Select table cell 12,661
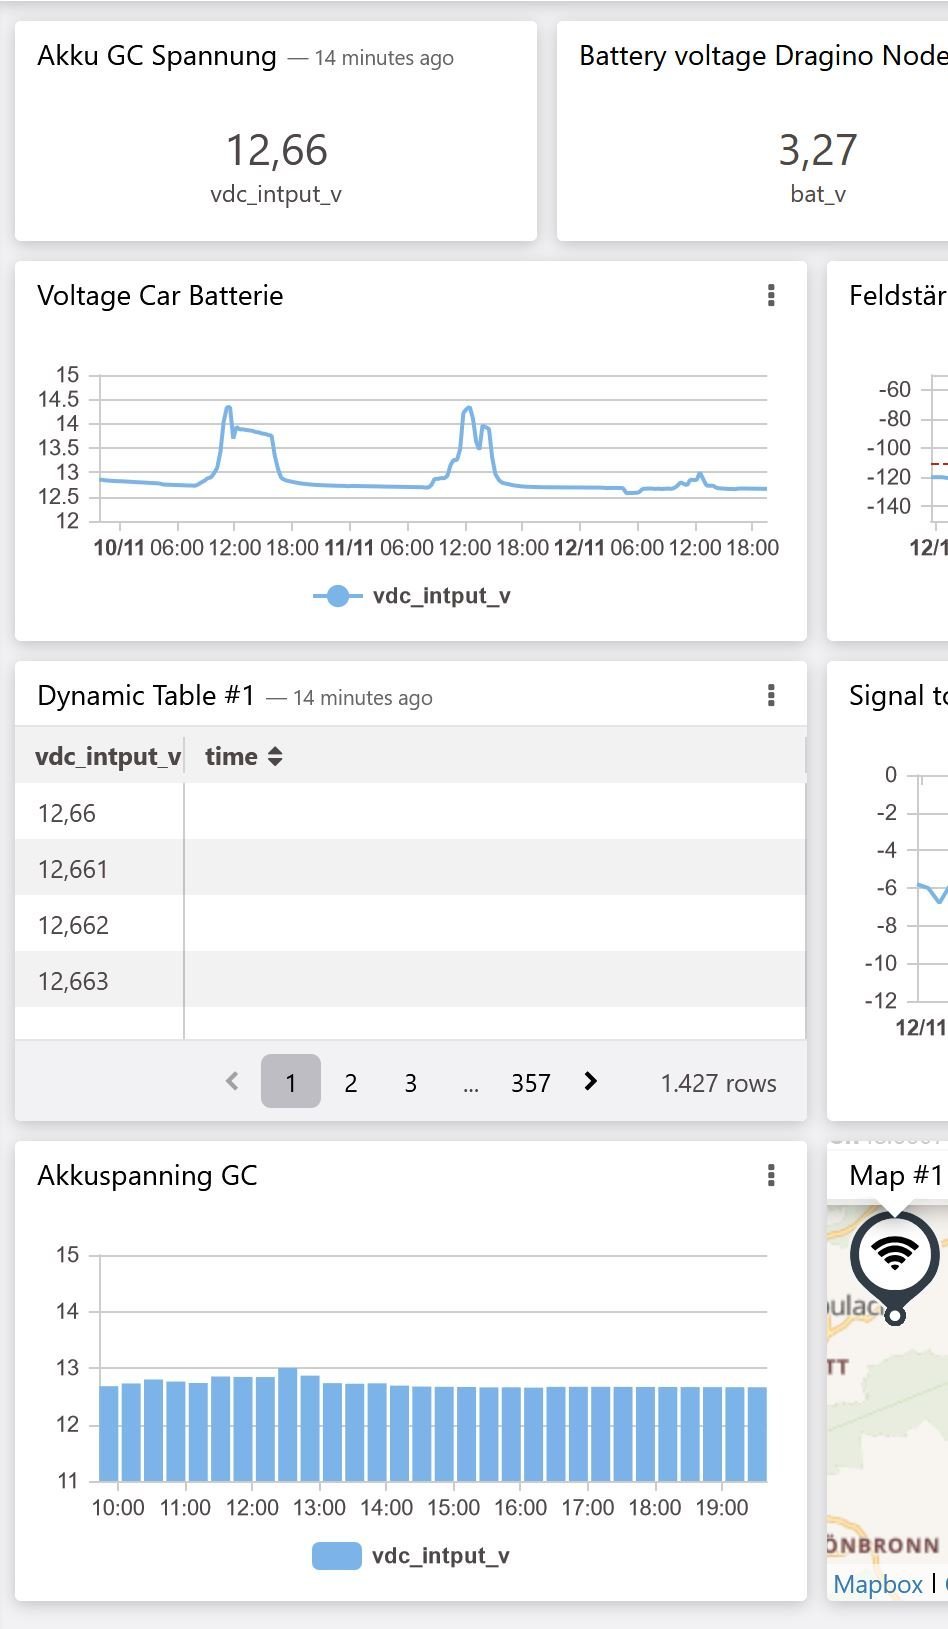 (x=72, y=869)
